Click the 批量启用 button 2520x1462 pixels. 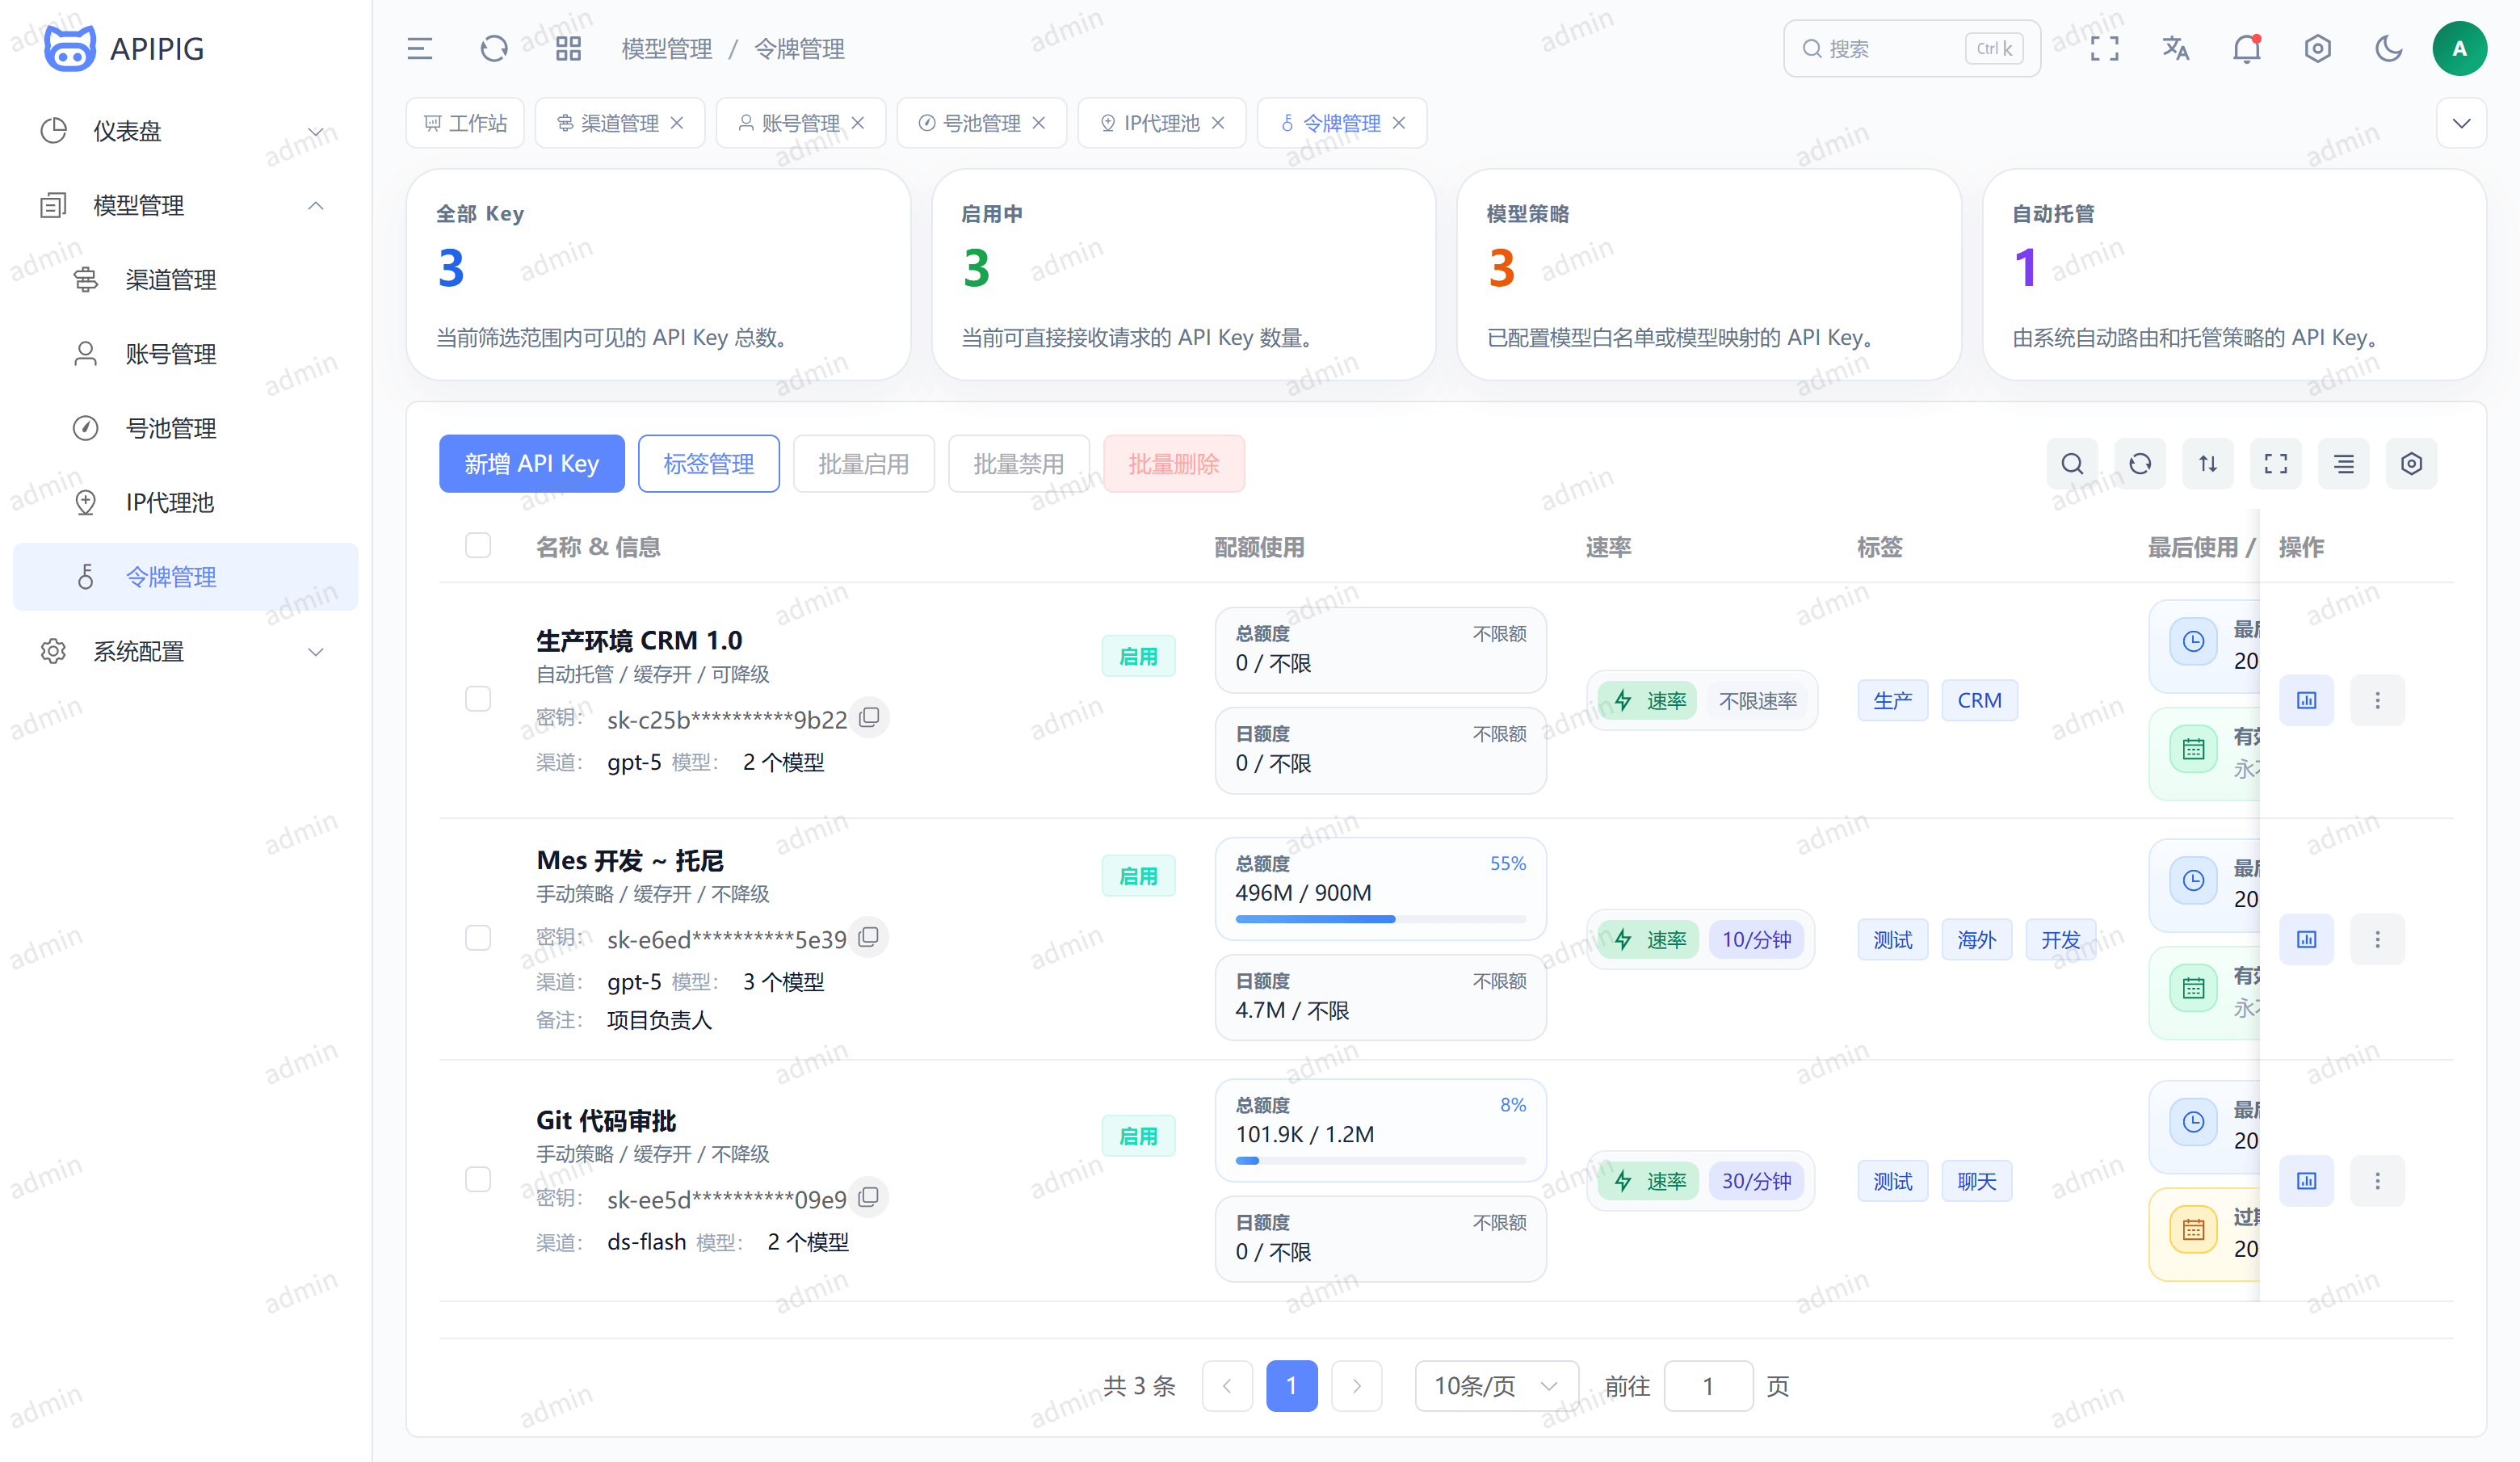click(x=864, y=464)
